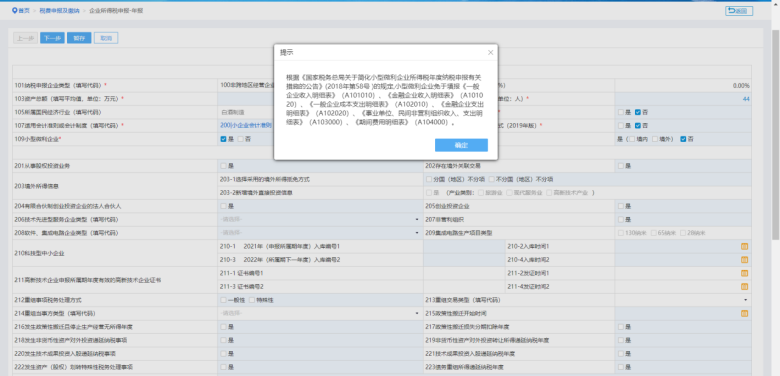Viewport: 780px width, 376px height.
Task: Check the 境内 checkbox
Action: 632,139
